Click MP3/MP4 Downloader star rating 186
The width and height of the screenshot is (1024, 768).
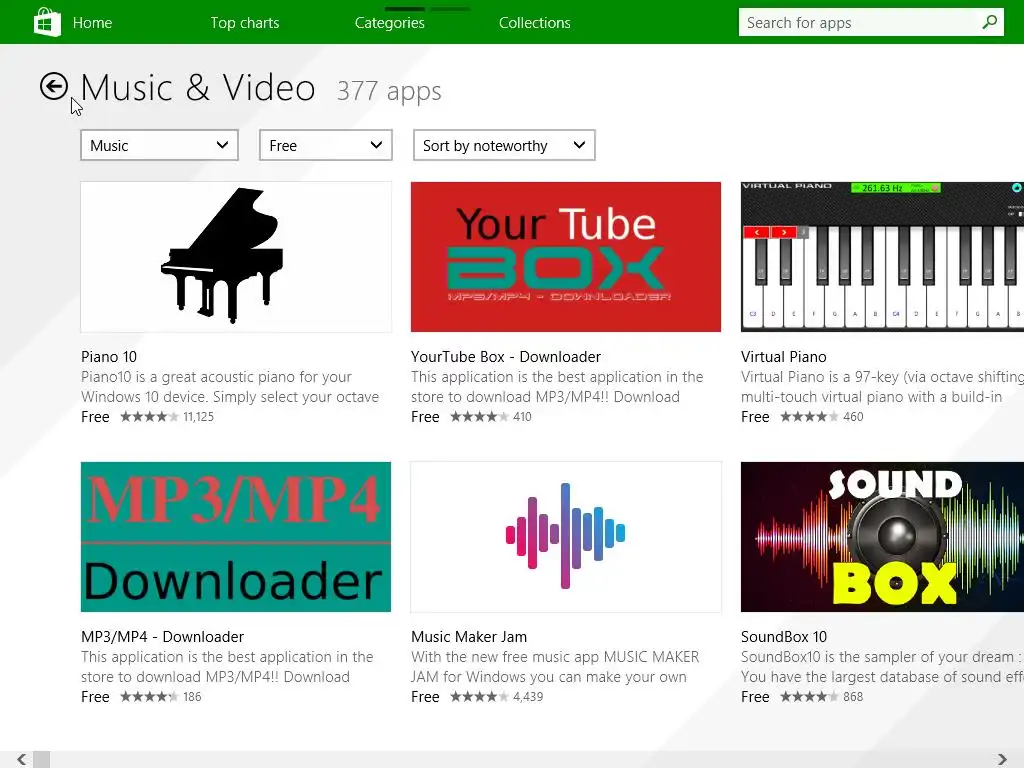pos(161,697)
